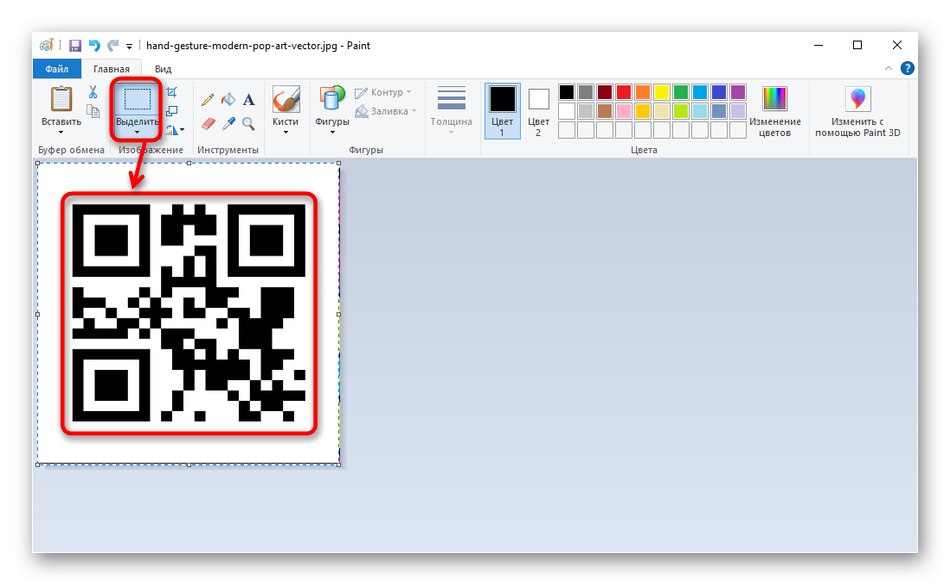Image resolution: width=950 pixels, height=585 pixels.
Task: Open Изменение цветов color editor
Action: click(775, 111)
